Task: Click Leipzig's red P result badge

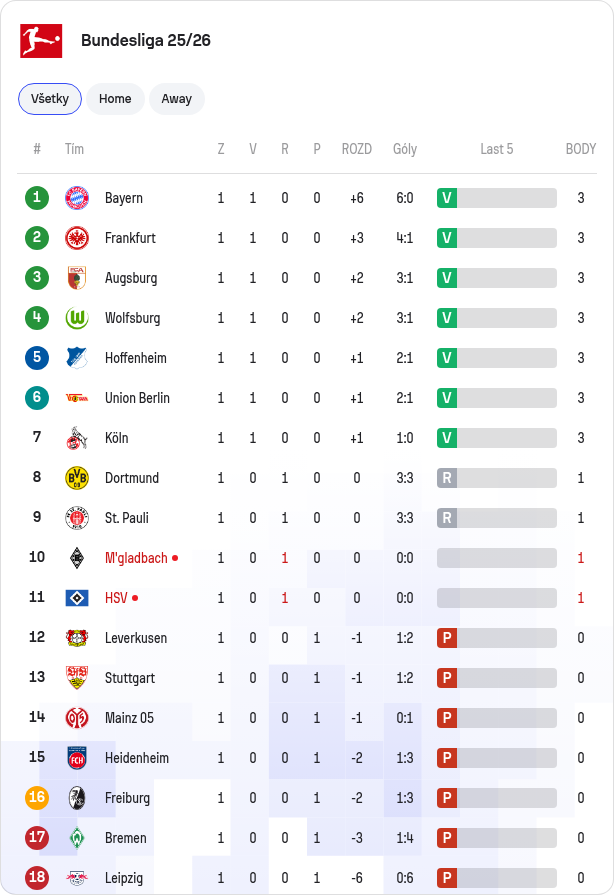Action: point(447,877)
